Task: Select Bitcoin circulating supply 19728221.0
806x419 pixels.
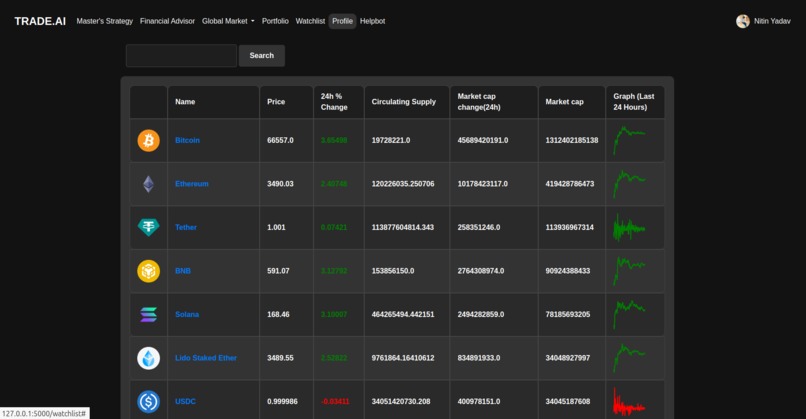Action: coord(391,140)
